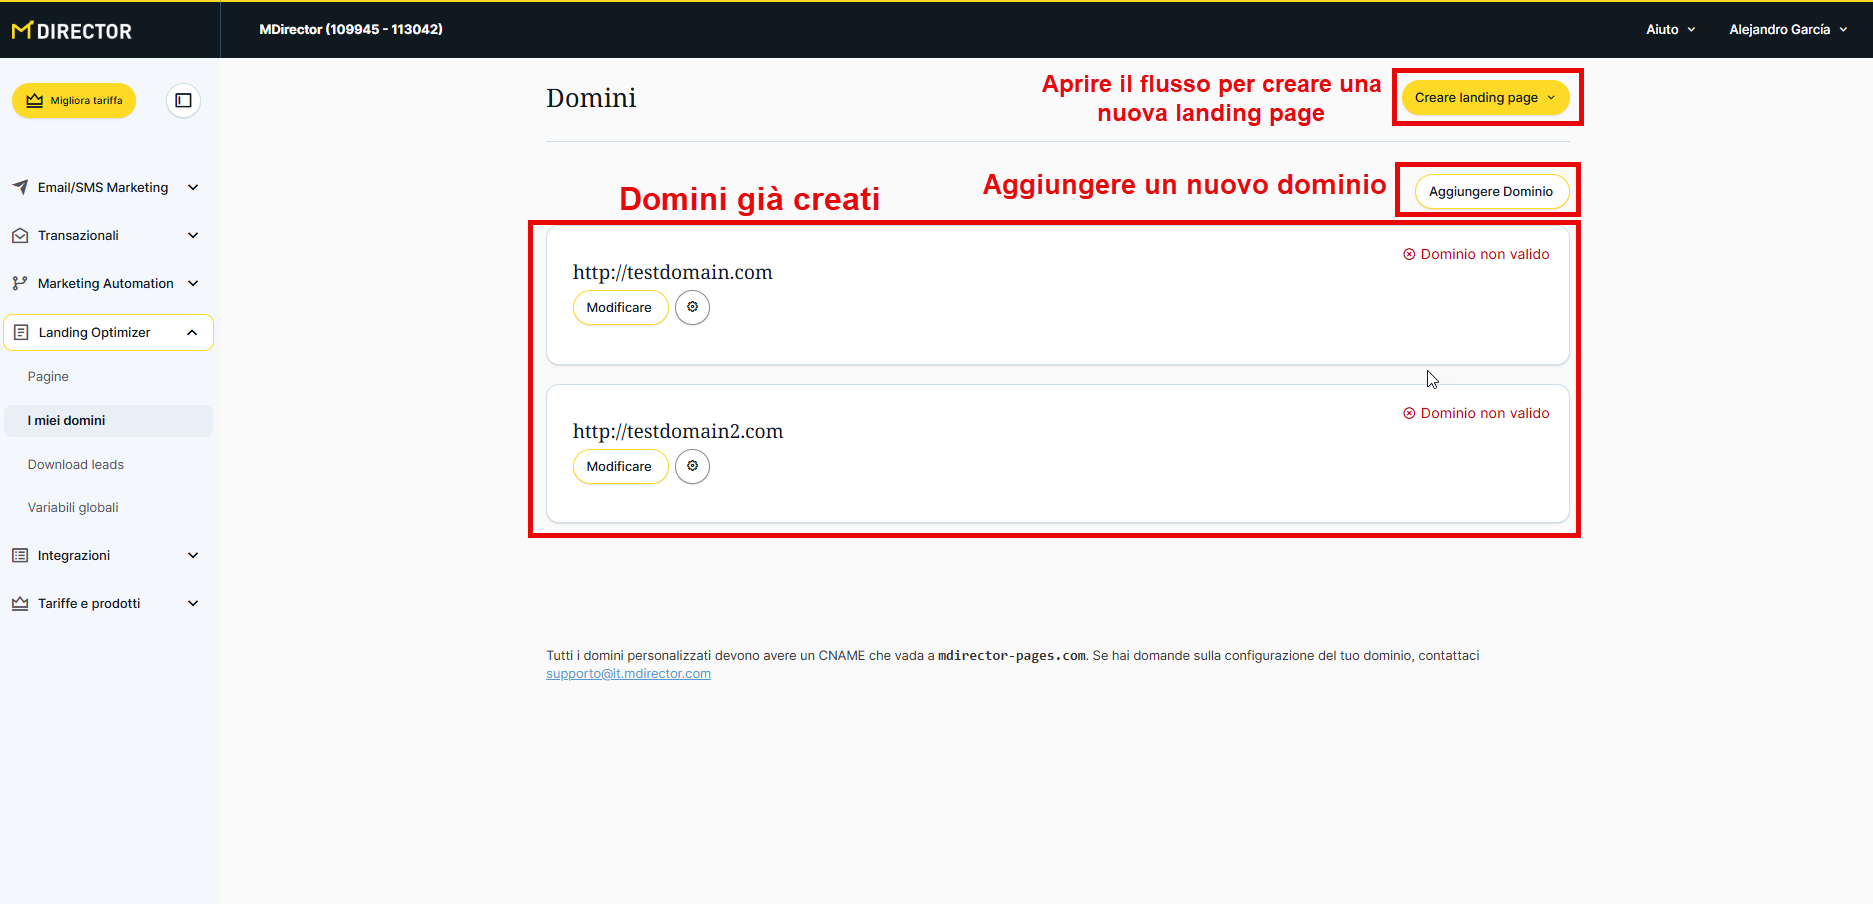This screenshot has height=904, width=1873.
Task: Go to Pagine in the sidebar
Action: pyautogui.click(x=48, y=377)
